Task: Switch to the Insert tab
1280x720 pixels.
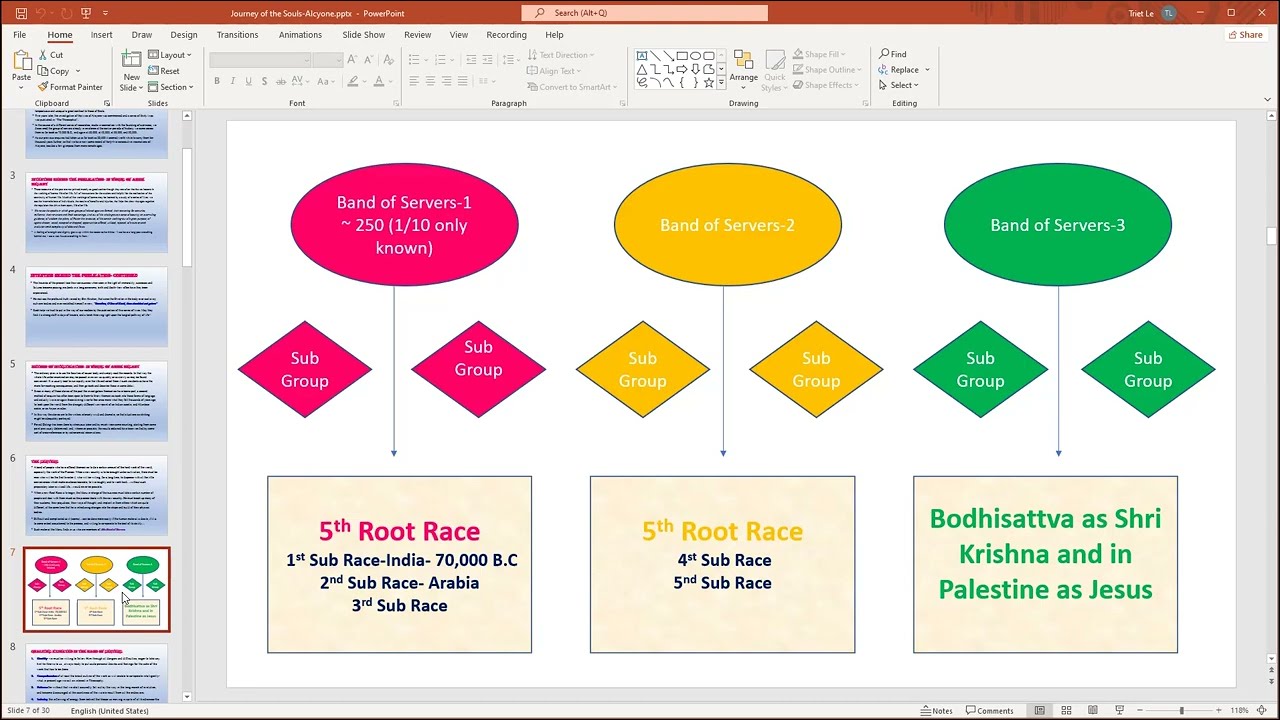Action: 101,34
